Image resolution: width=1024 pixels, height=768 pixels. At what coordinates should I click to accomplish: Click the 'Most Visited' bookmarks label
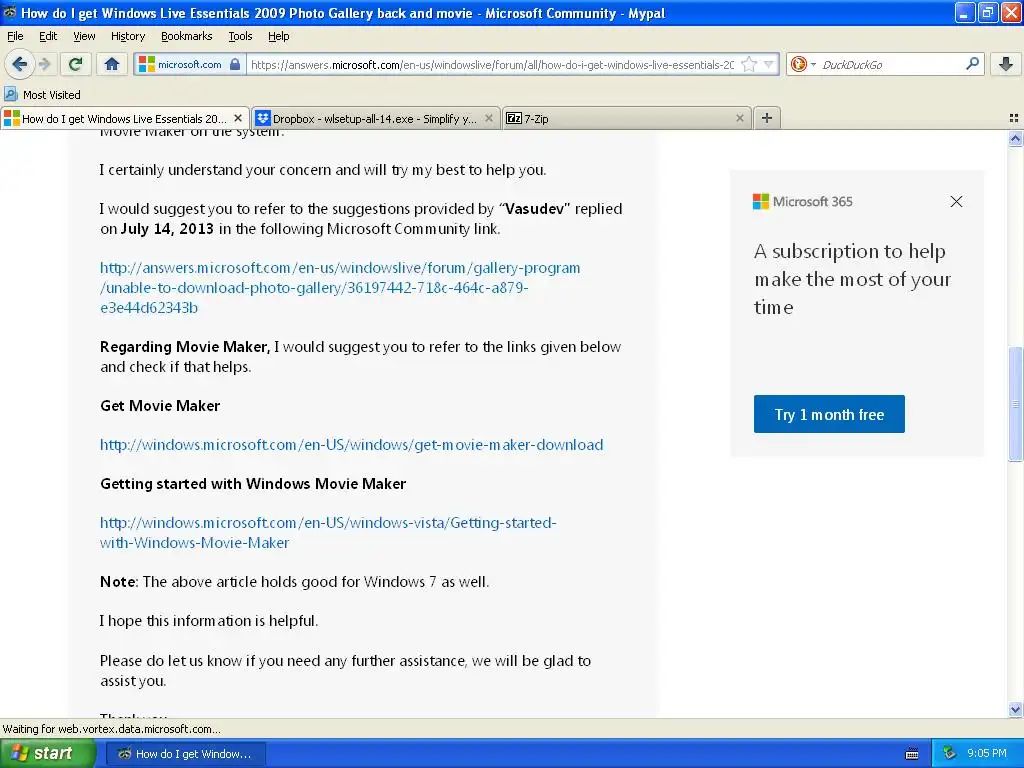click(x=52, y=95)
